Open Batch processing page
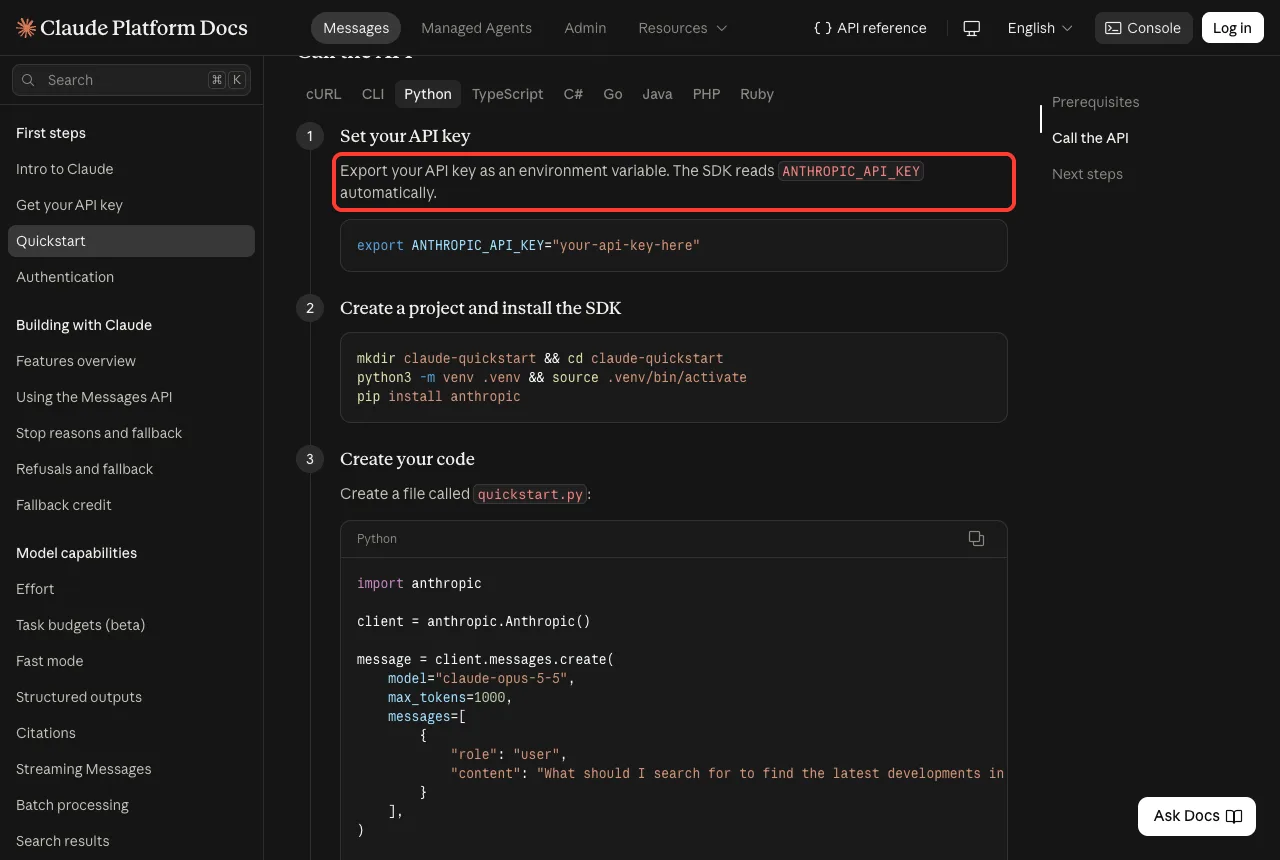 pos(131,805)
